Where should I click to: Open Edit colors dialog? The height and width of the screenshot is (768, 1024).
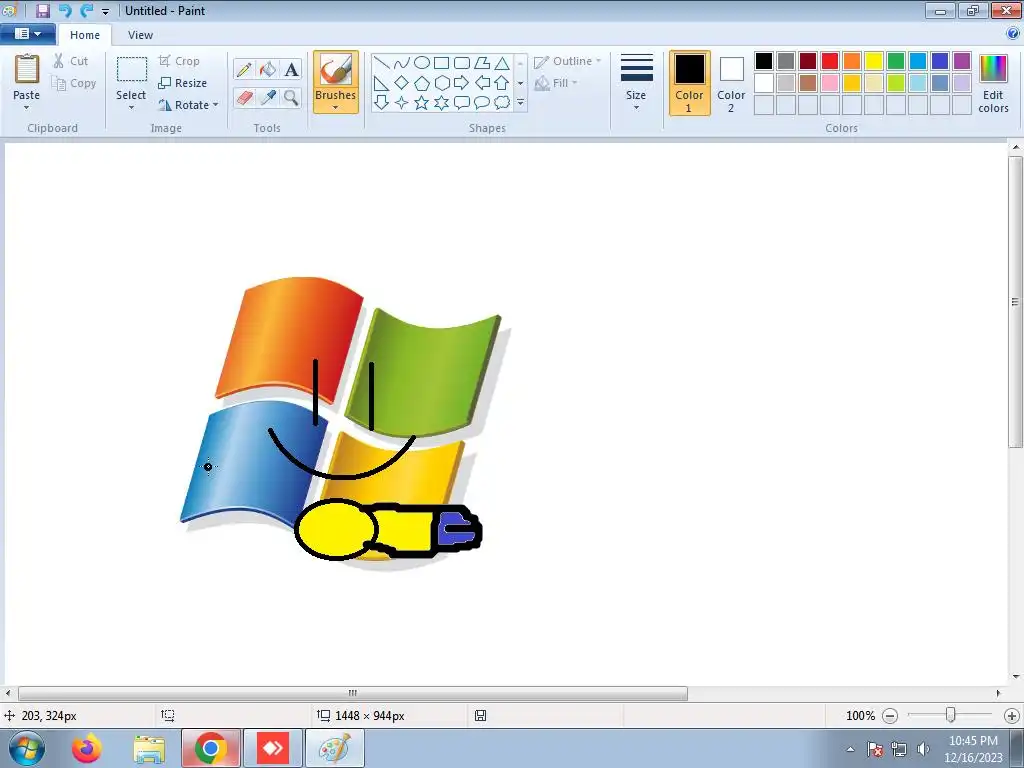993,84
